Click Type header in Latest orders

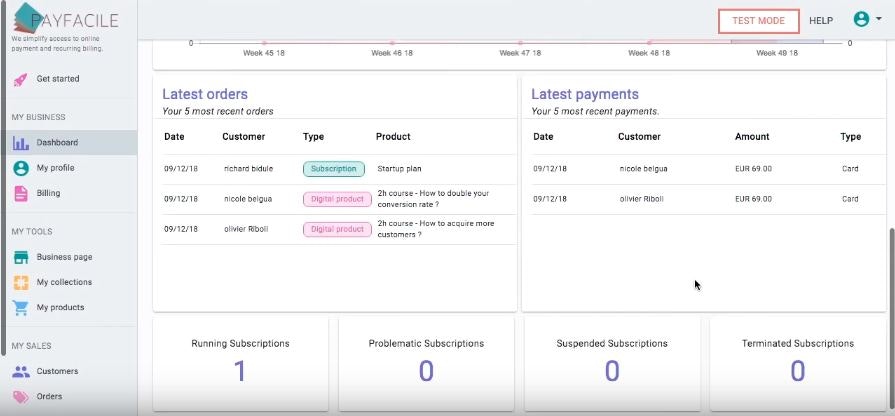(x=313, y=136)
